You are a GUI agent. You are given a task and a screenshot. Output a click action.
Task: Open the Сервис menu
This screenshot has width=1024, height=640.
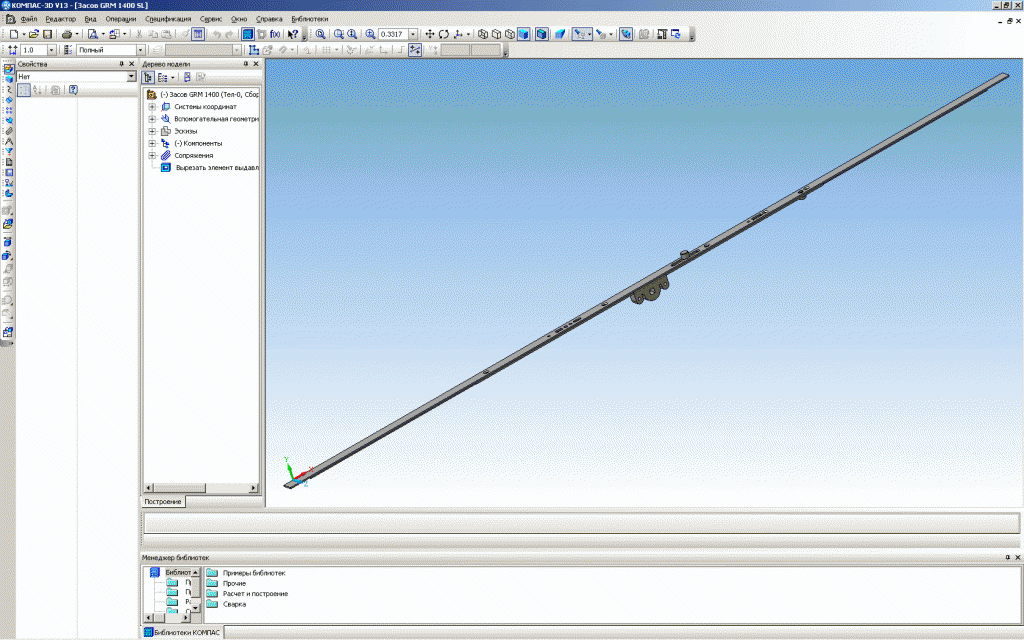pos(210,19)
